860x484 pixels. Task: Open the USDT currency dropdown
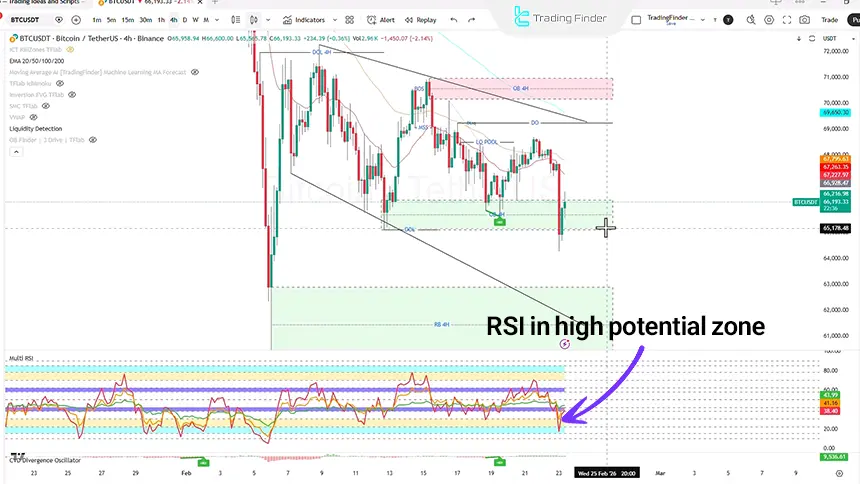tap(838, 38)
